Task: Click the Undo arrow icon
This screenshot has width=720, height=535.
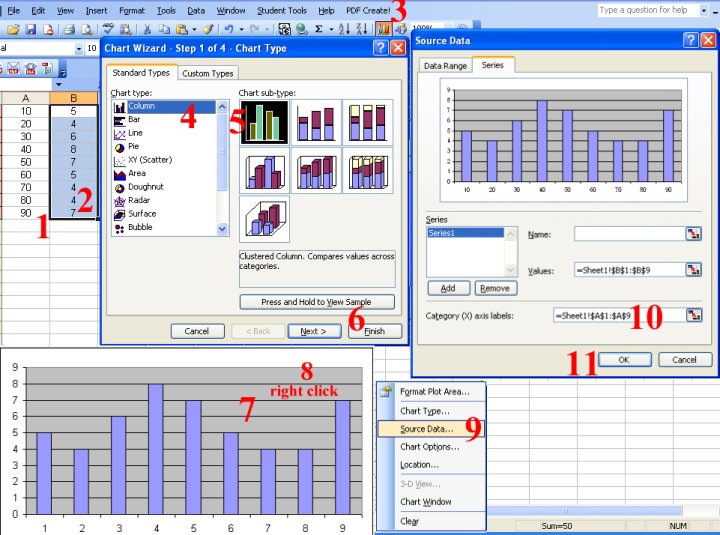Action: coord(229,29)
